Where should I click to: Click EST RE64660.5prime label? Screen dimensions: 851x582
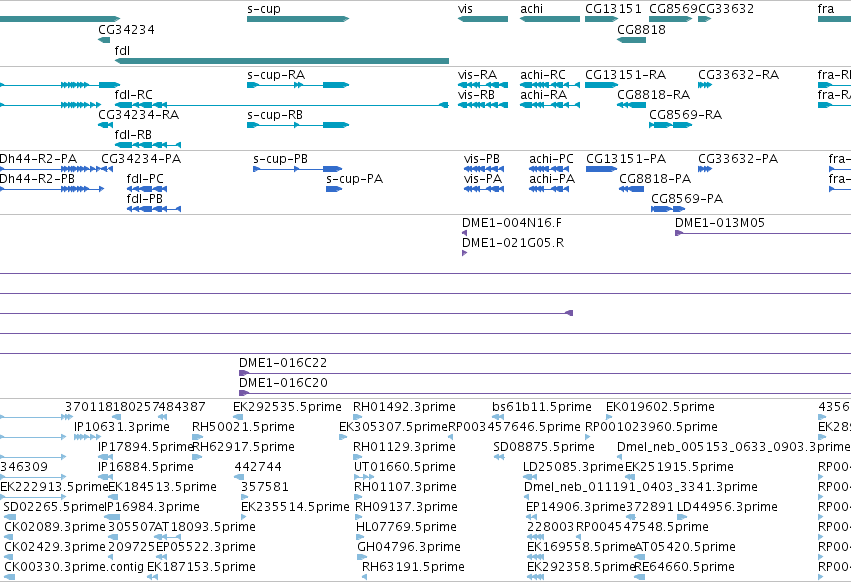click(x=684, y=567)
